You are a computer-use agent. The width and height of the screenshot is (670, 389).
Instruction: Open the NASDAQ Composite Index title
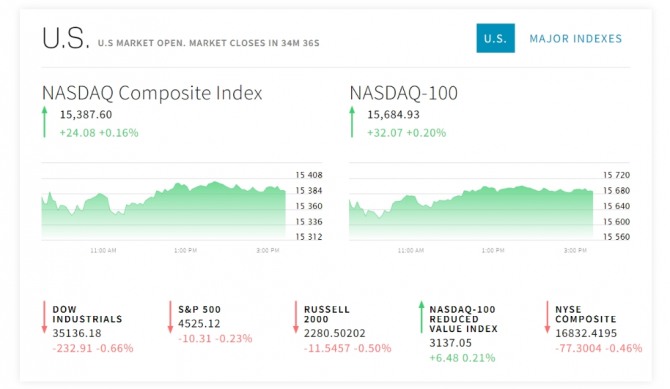[x=152, y=93]
